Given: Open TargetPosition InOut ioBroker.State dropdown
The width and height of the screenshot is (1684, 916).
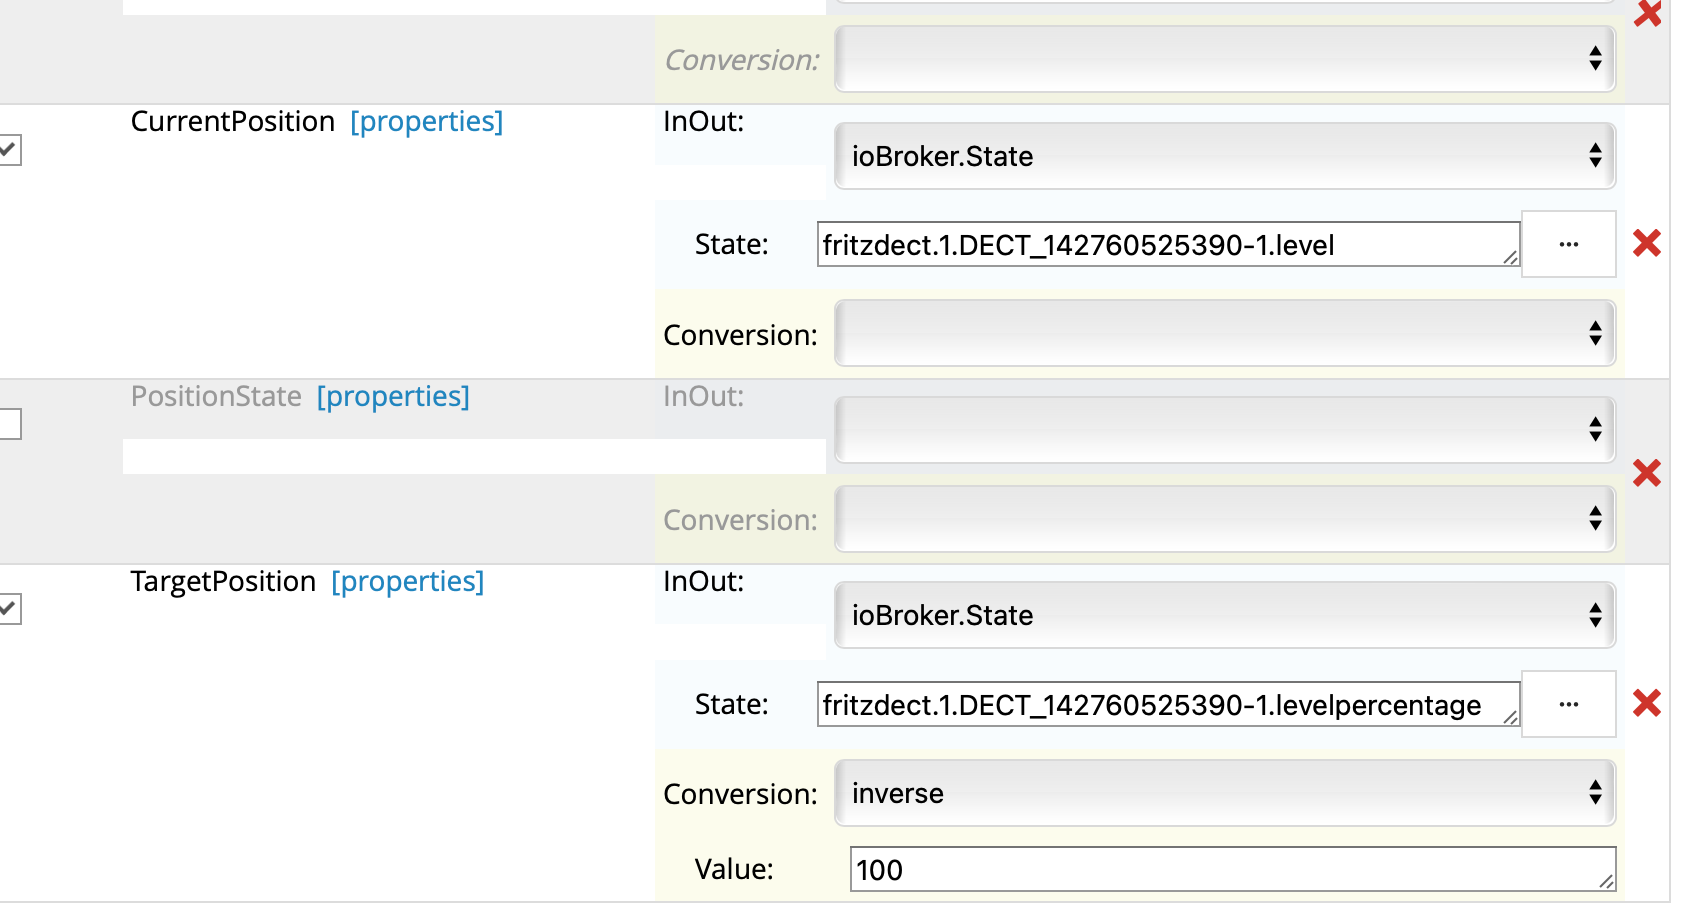Looking at the screenshot, I should (1224, 615).
